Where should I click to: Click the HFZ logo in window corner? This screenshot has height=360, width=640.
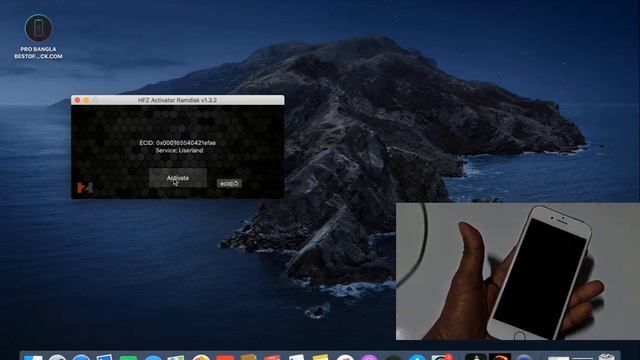coord(84,188)
